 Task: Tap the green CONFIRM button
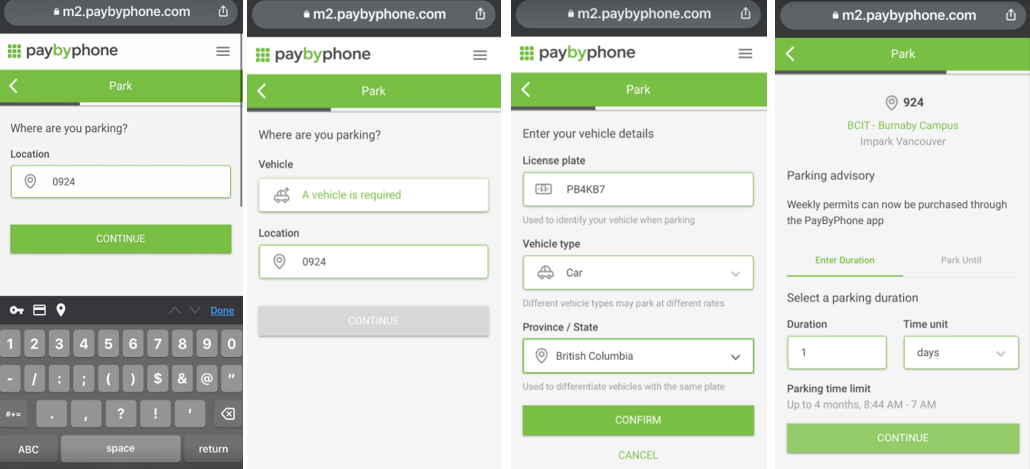pos(638,420)
